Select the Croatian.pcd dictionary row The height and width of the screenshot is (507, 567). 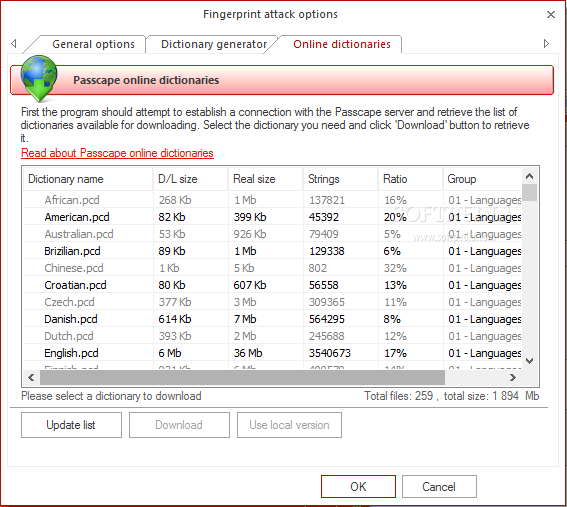point(272,285)
